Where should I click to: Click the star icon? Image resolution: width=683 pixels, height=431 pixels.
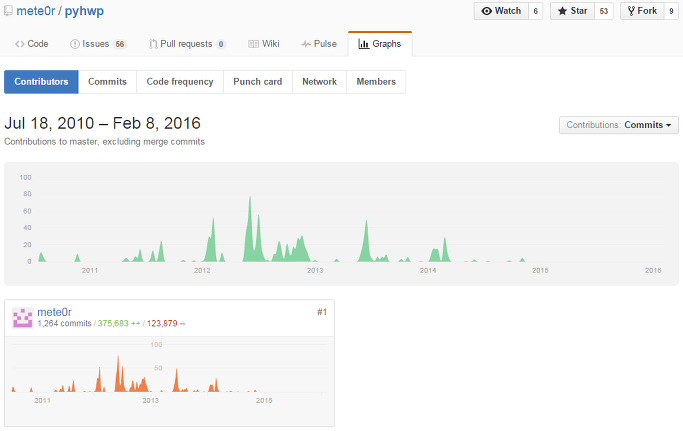point(562,11)
